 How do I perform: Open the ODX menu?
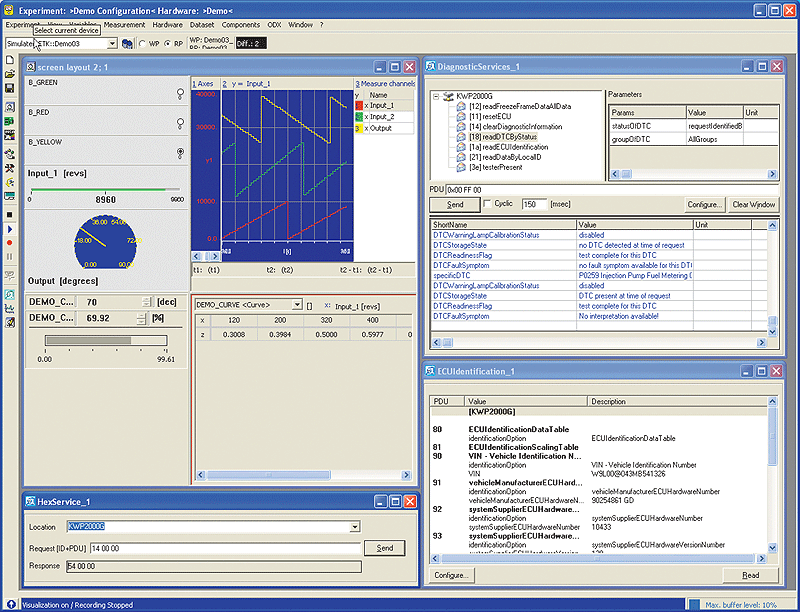point(274,24)
